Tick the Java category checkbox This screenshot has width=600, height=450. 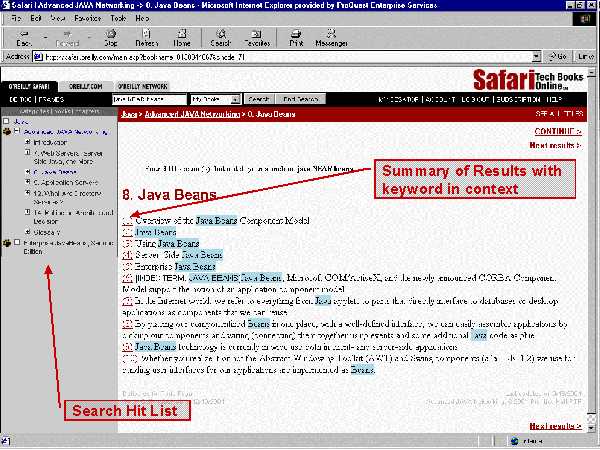pos(6,121)
